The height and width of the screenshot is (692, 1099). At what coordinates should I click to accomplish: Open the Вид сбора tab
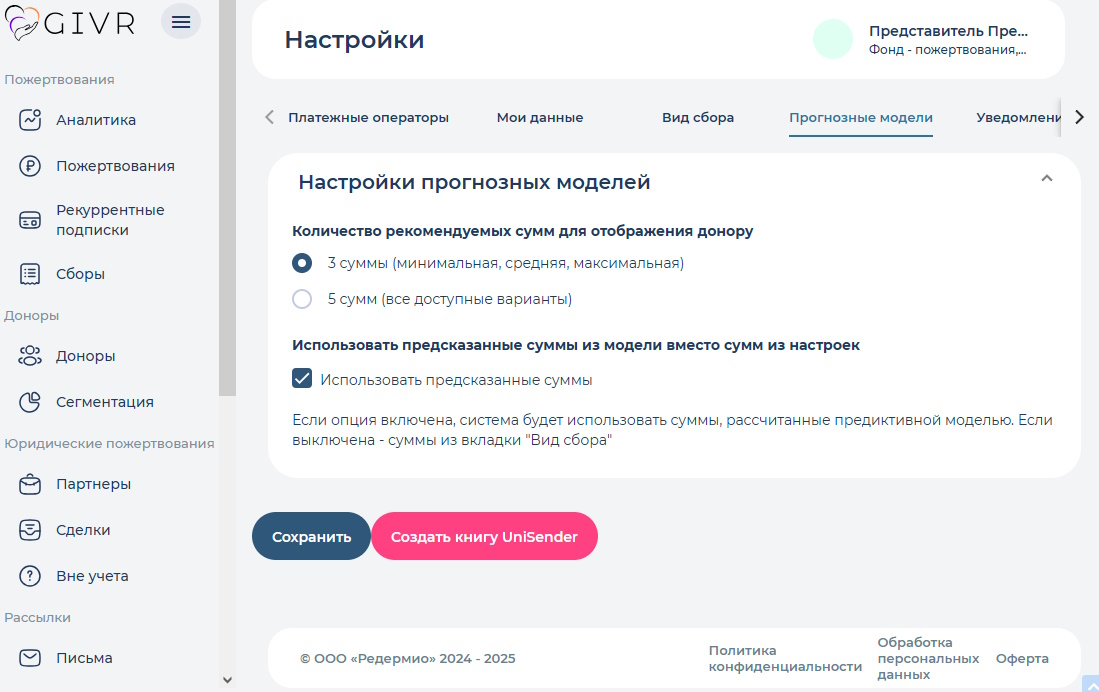pos(697,117)
